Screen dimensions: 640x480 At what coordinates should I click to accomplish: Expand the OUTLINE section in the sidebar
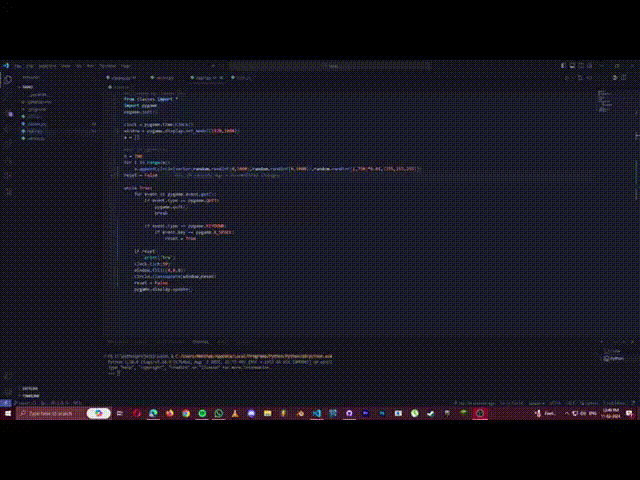coord(30,389)
